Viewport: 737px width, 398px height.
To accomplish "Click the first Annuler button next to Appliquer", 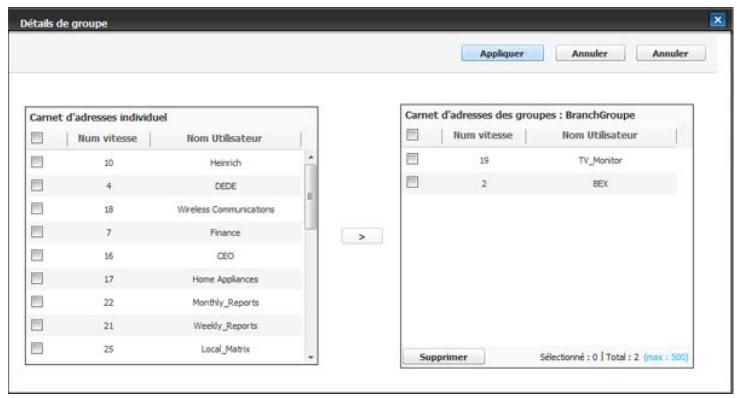I will [590, 54].
